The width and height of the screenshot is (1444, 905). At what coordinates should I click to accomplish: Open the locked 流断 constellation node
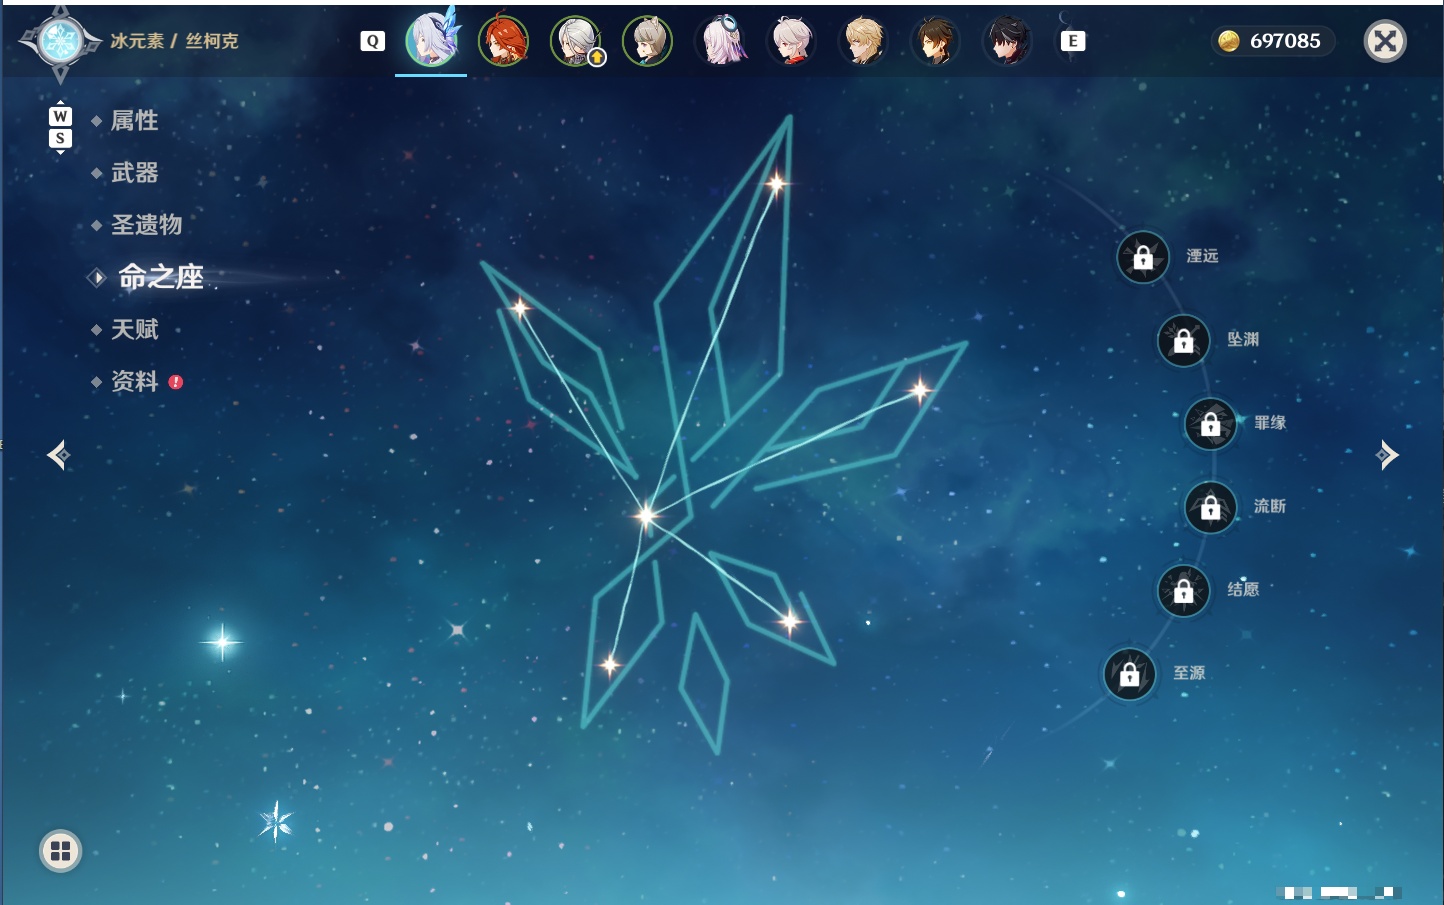1211,507
